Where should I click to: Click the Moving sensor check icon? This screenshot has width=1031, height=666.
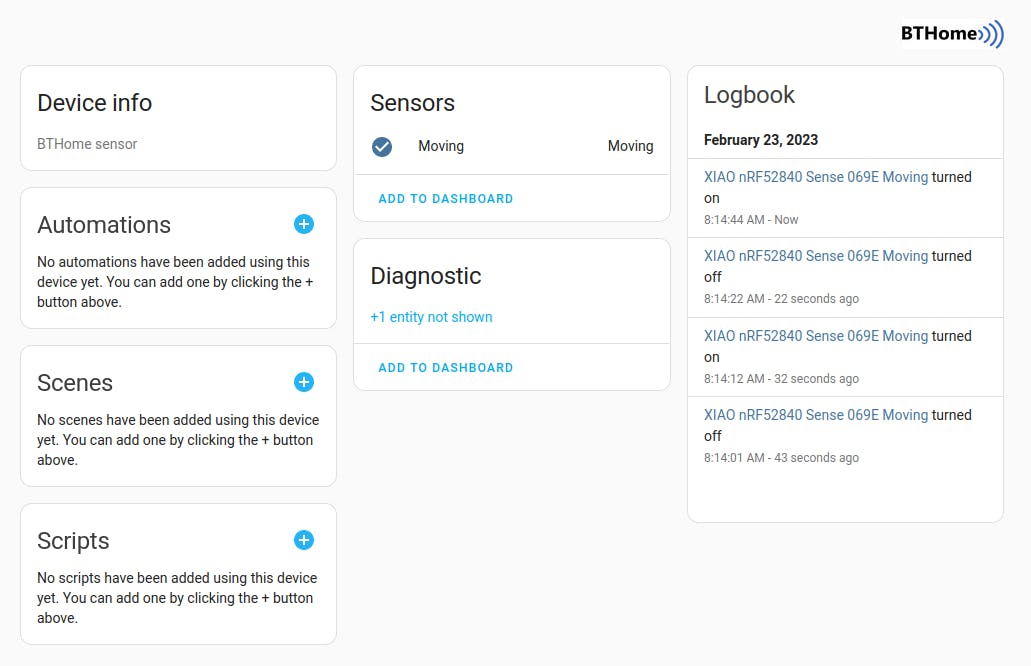[x=382, y=146]
